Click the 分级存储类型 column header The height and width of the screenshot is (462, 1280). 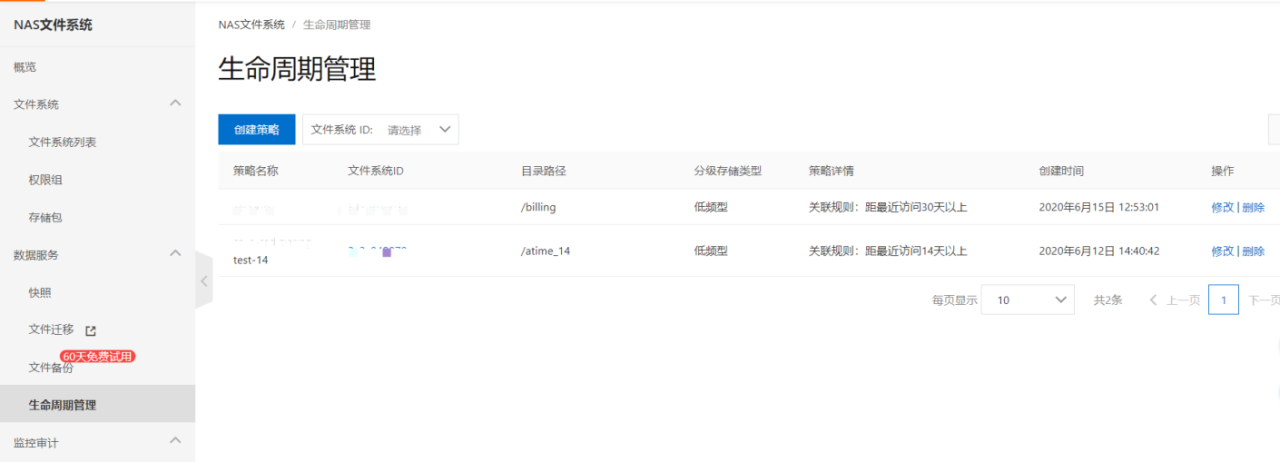click(x=728, y=171)
